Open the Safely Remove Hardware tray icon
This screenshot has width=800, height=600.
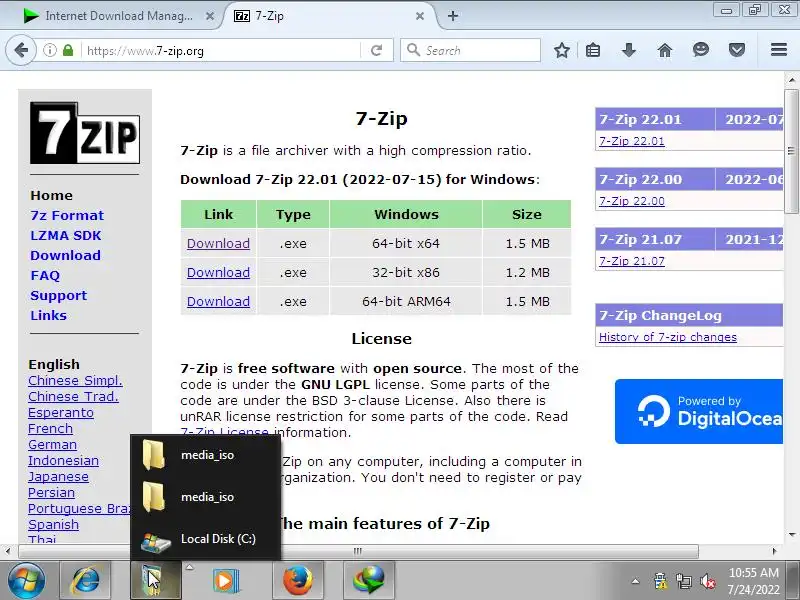pyautogui.click(x=660, y=581)
